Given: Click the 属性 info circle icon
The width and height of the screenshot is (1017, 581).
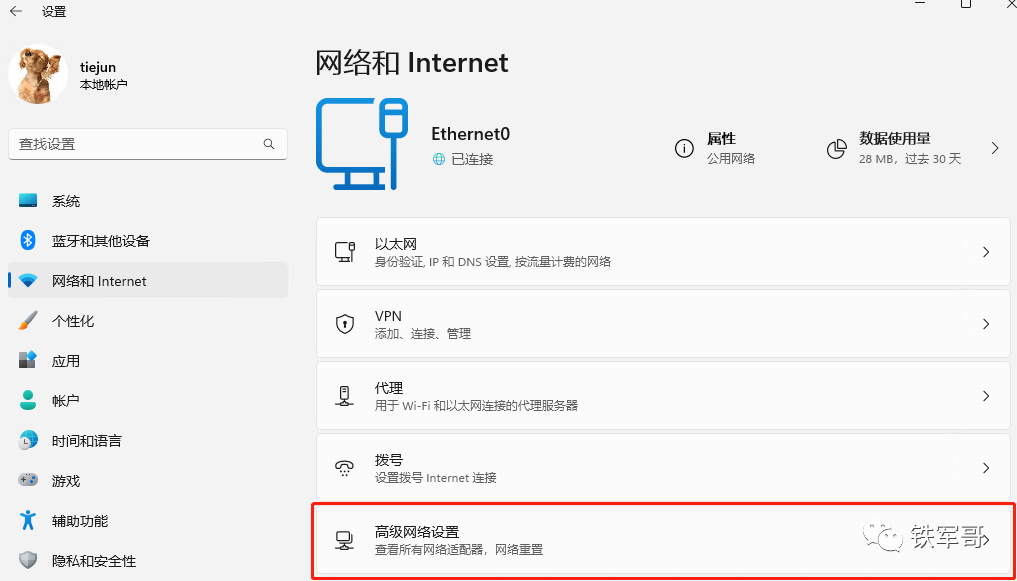Looking at the screenshot, I should tap(685, 148).
